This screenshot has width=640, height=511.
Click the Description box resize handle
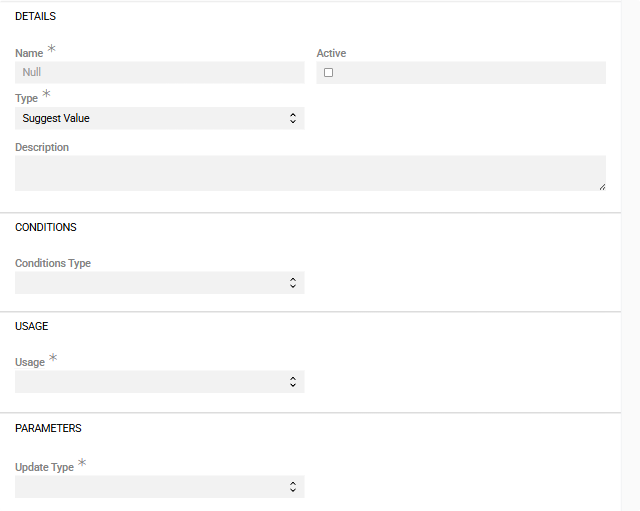(x=602, y=186)
